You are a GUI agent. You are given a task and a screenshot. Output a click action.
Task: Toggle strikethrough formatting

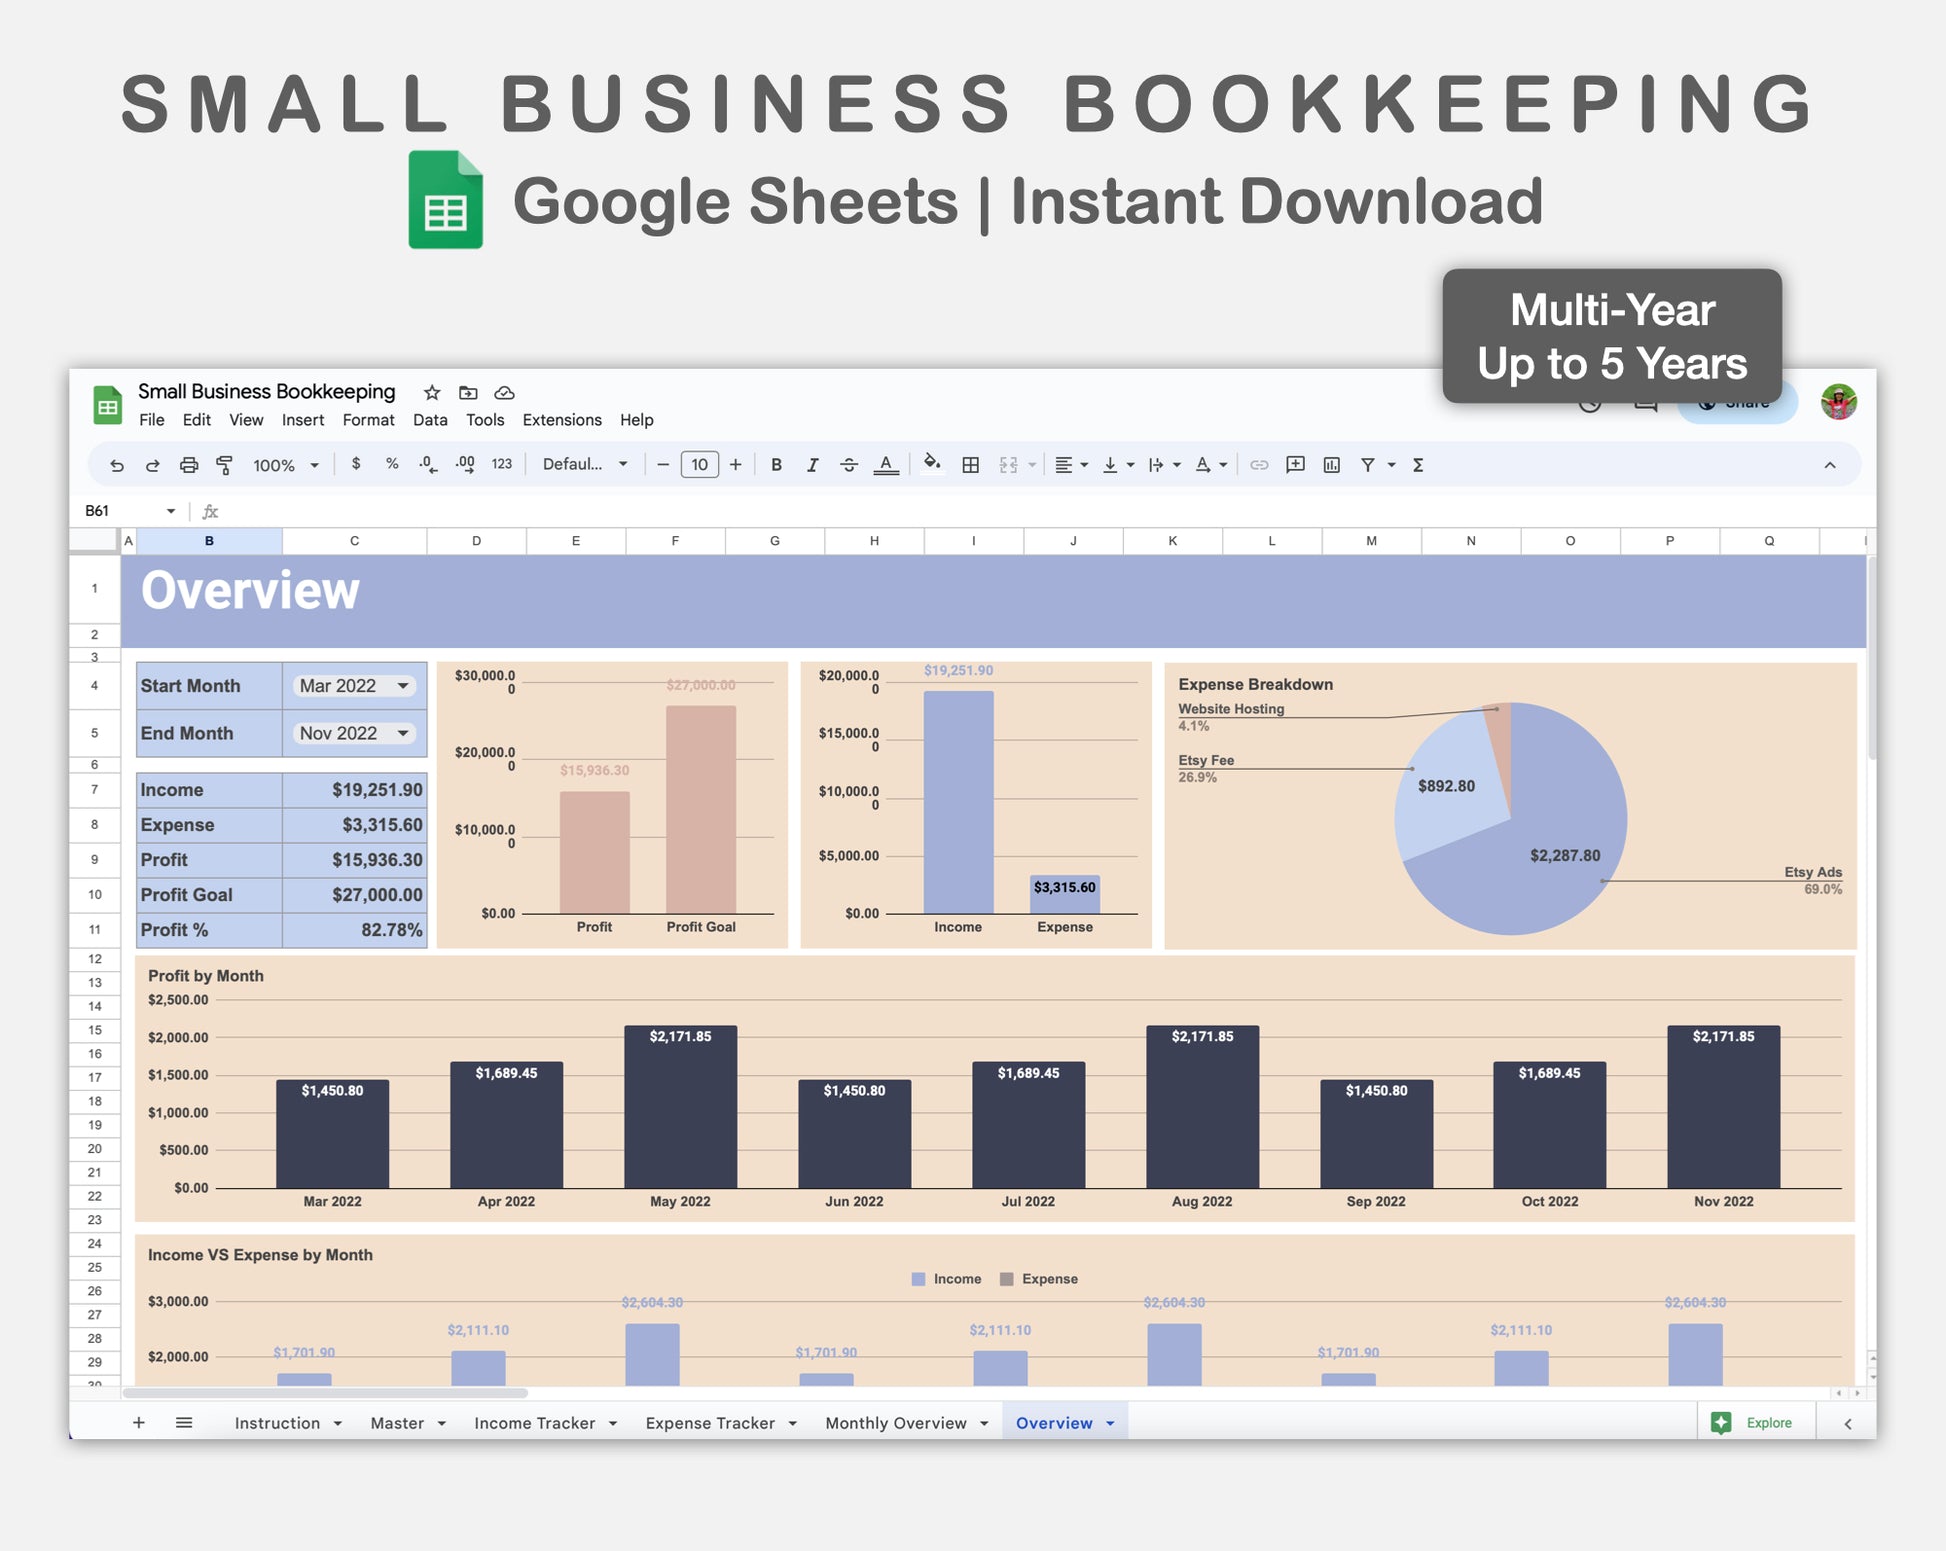pos(848,465)
